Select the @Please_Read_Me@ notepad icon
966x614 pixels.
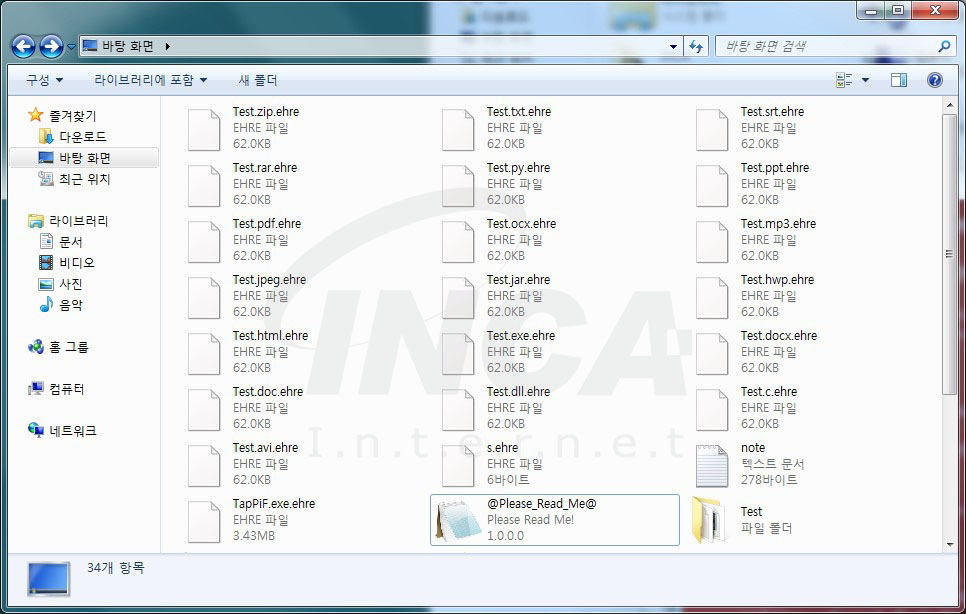458,521
